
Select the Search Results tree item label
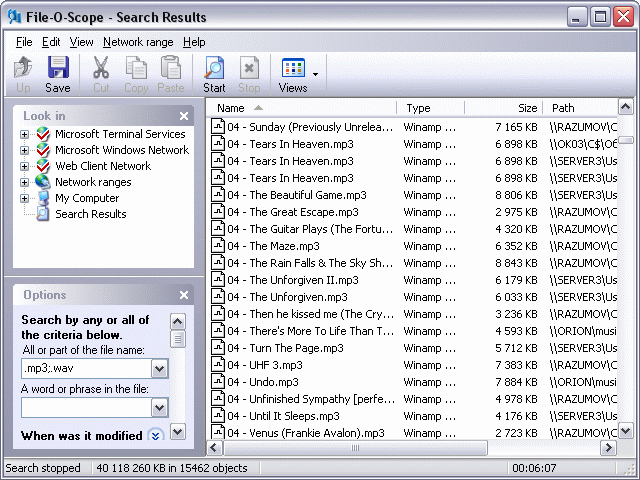tap(91, 214)
